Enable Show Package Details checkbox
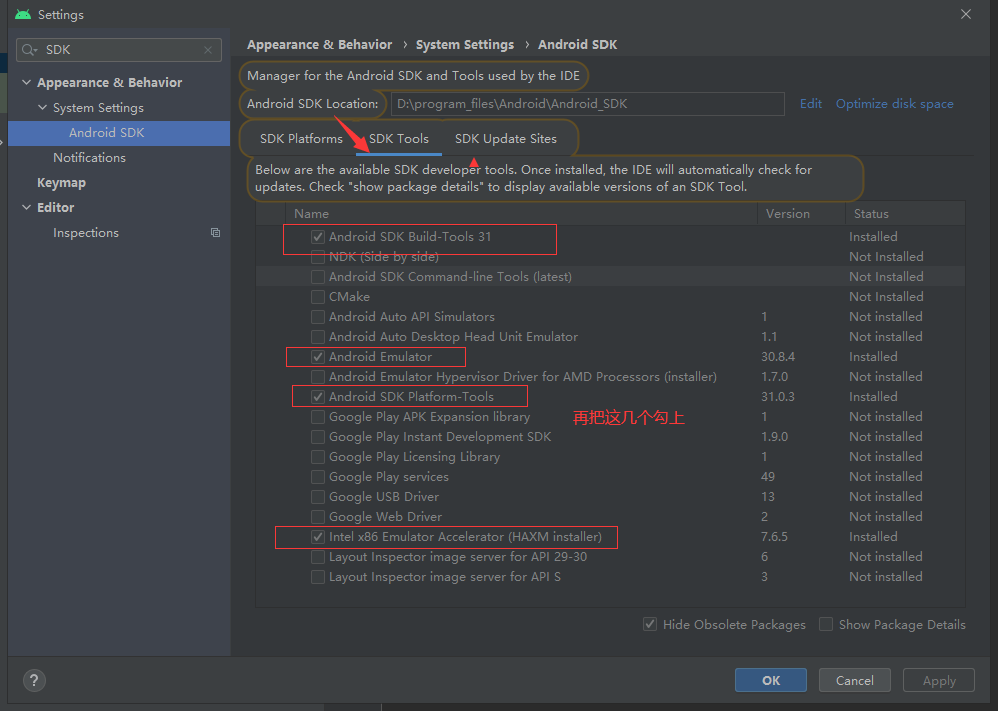This screenshot has width=998, height=711. pyautogui.click(x=826, y=624)
